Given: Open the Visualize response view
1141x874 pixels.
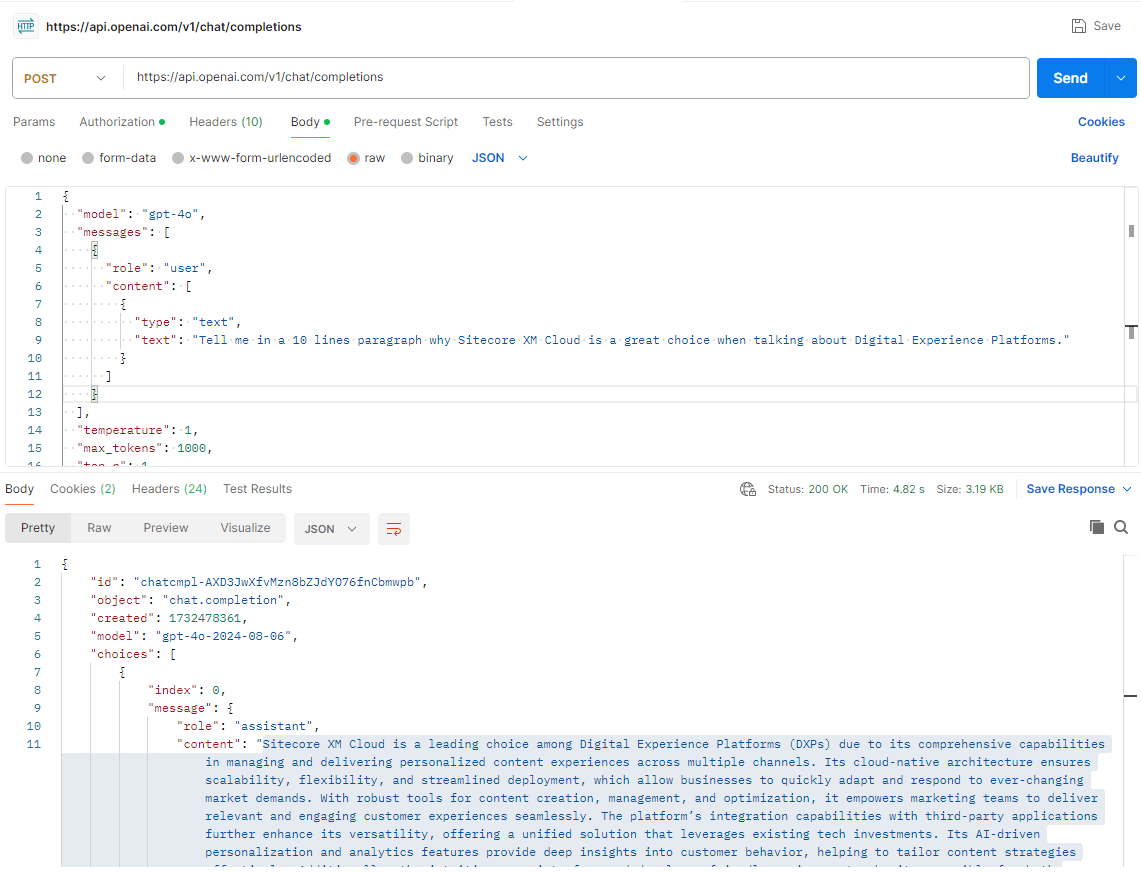Looking at the screenshot, I should 245,528.
